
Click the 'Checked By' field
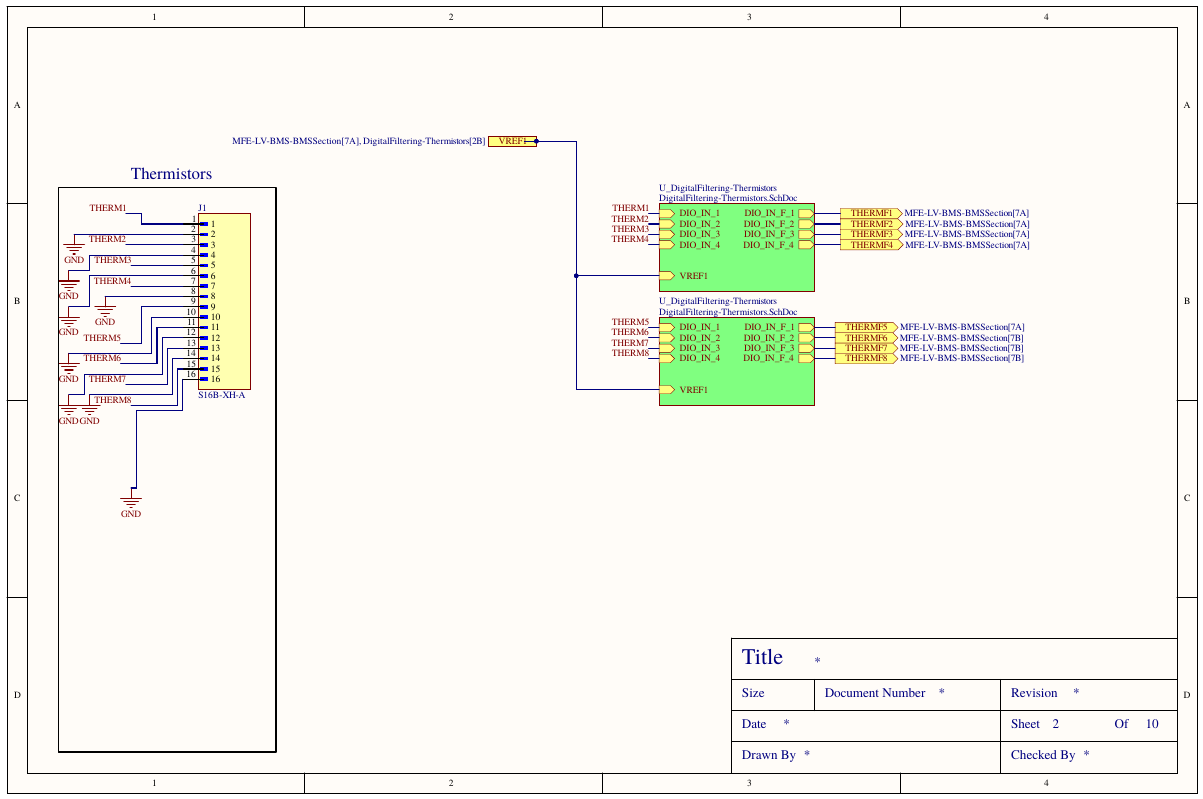(x=1088, y=756)
